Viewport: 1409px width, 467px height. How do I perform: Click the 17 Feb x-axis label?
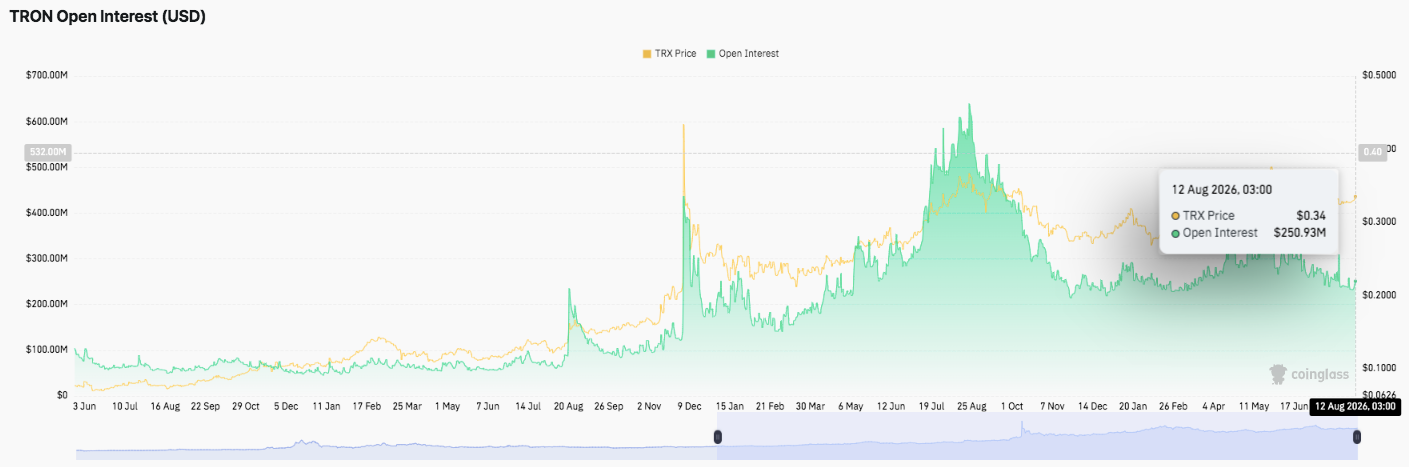pos(366,407)
